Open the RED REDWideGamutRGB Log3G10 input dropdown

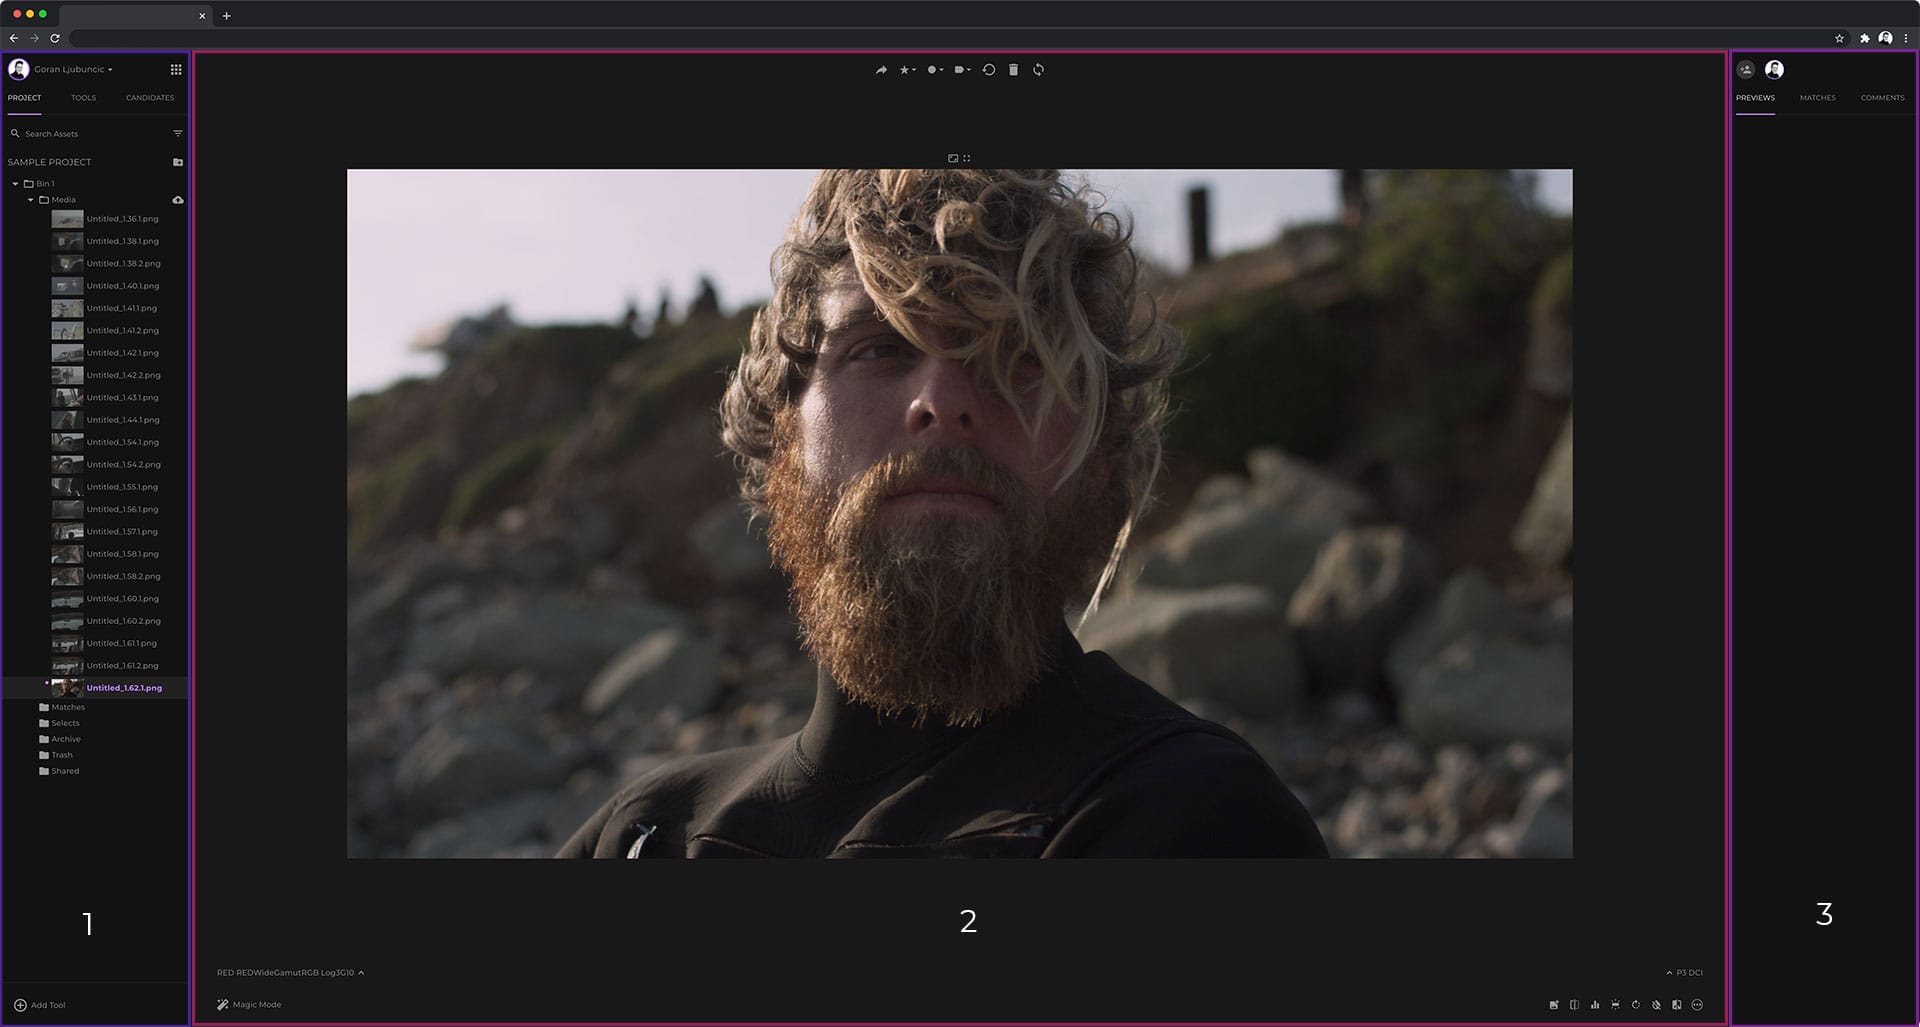pyautogui.click(x=290, y=973)
